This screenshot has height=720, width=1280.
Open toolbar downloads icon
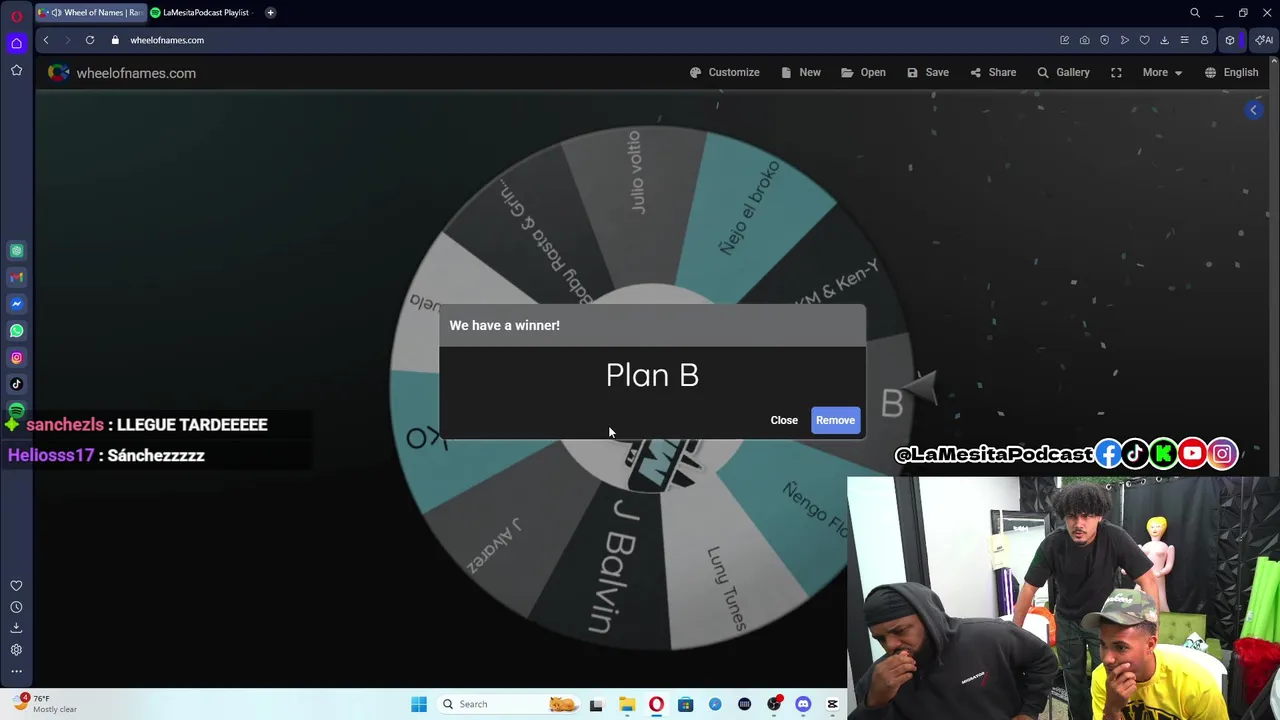click(x=1165, y=40)
